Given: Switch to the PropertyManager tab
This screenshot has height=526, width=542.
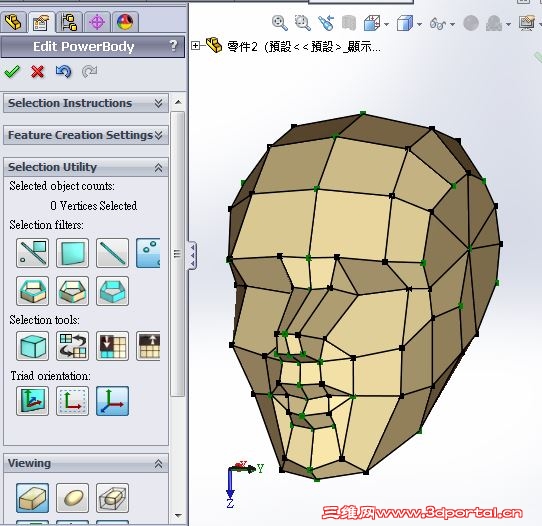Looking at the screenshot, I should [x=41, y=22].
